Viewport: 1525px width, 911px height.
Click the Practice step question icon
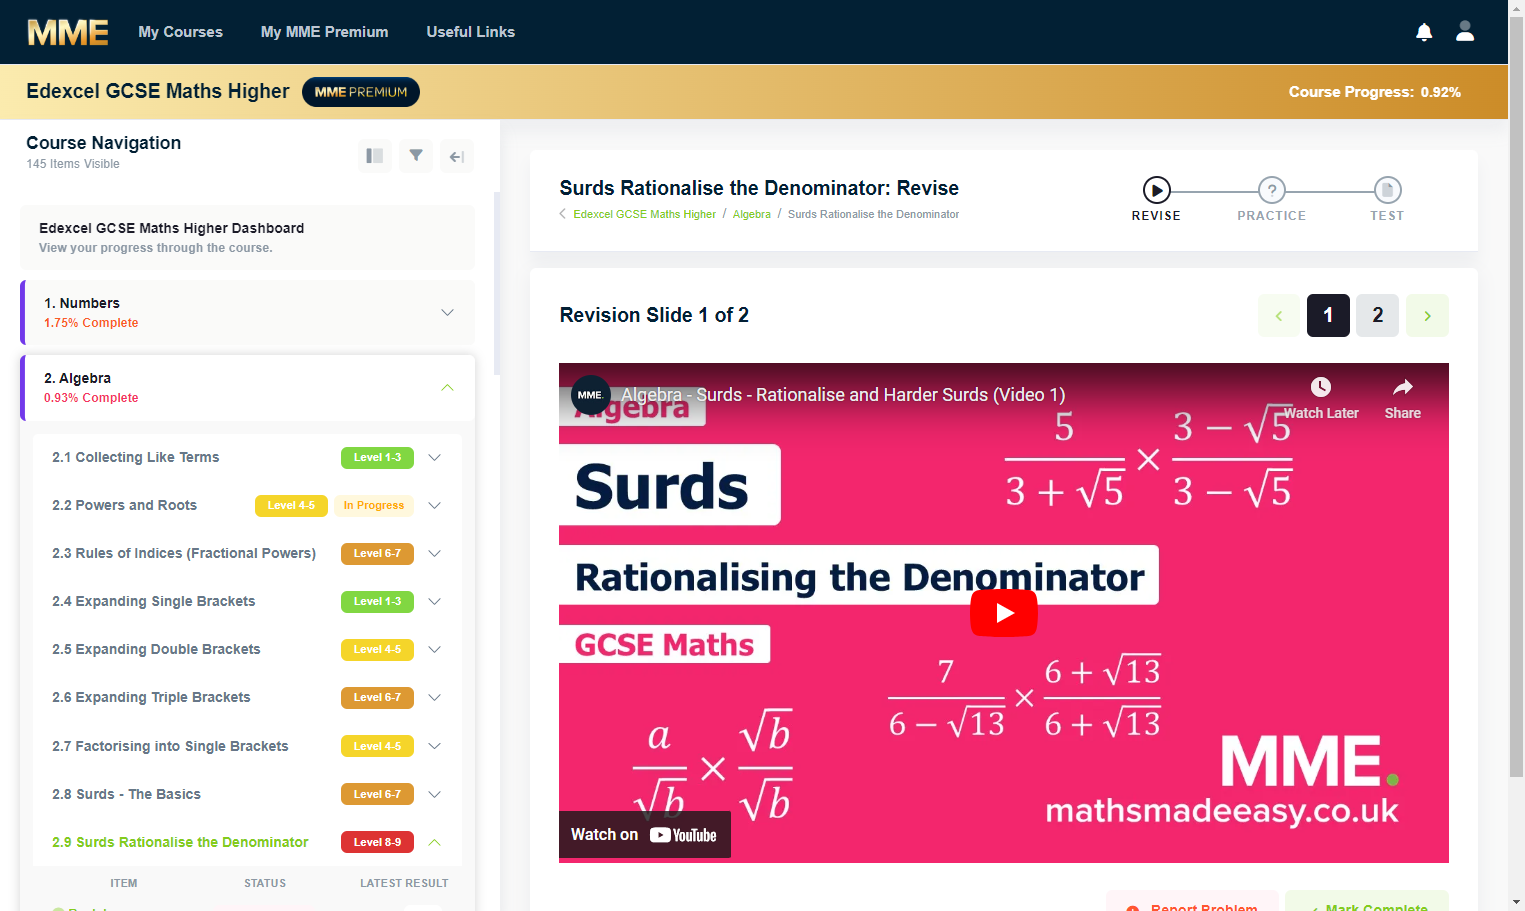click(x=1272, y=190)
